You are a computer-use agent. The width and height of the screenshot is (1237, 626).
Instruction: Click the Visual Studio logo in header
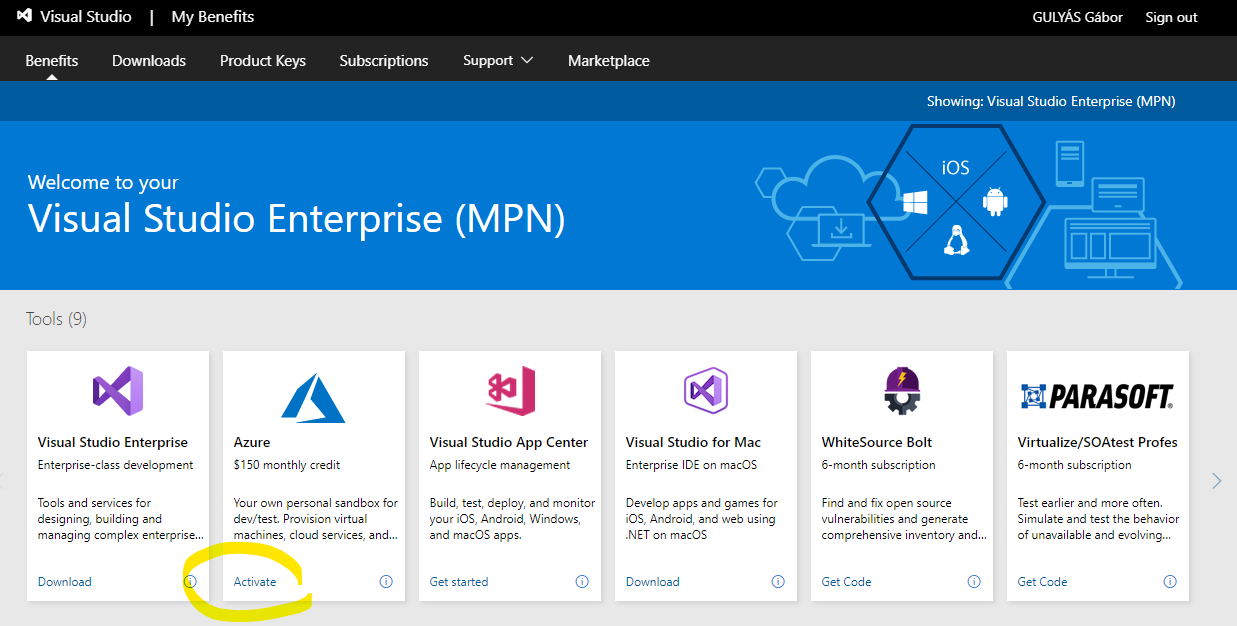24,17
